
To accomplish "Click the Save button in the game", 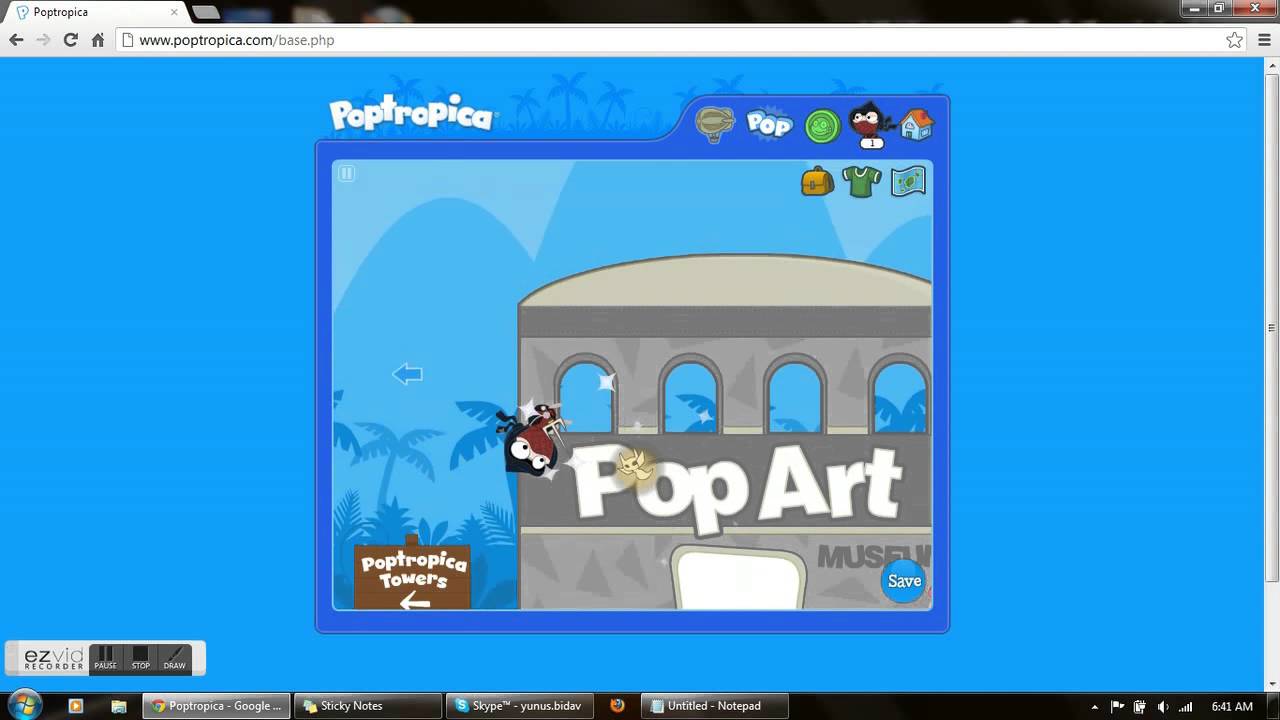I will 904,581.
